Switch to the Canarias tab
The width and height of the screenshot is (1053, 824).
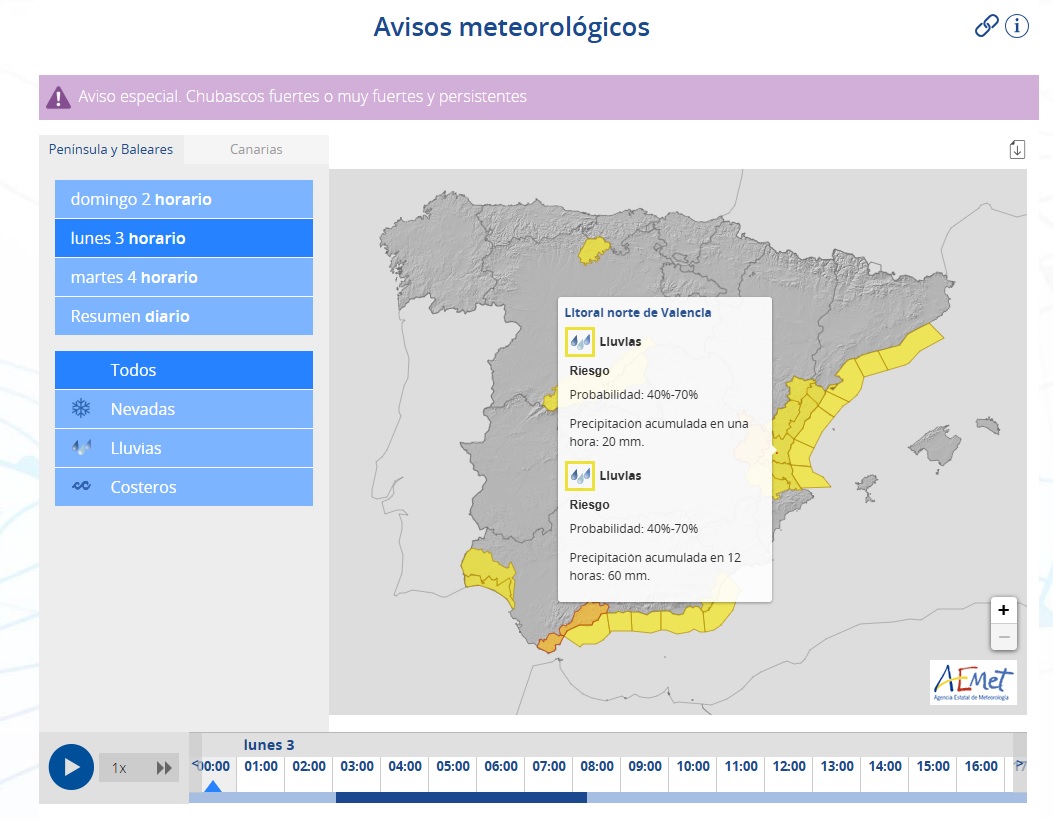[256, 149]
